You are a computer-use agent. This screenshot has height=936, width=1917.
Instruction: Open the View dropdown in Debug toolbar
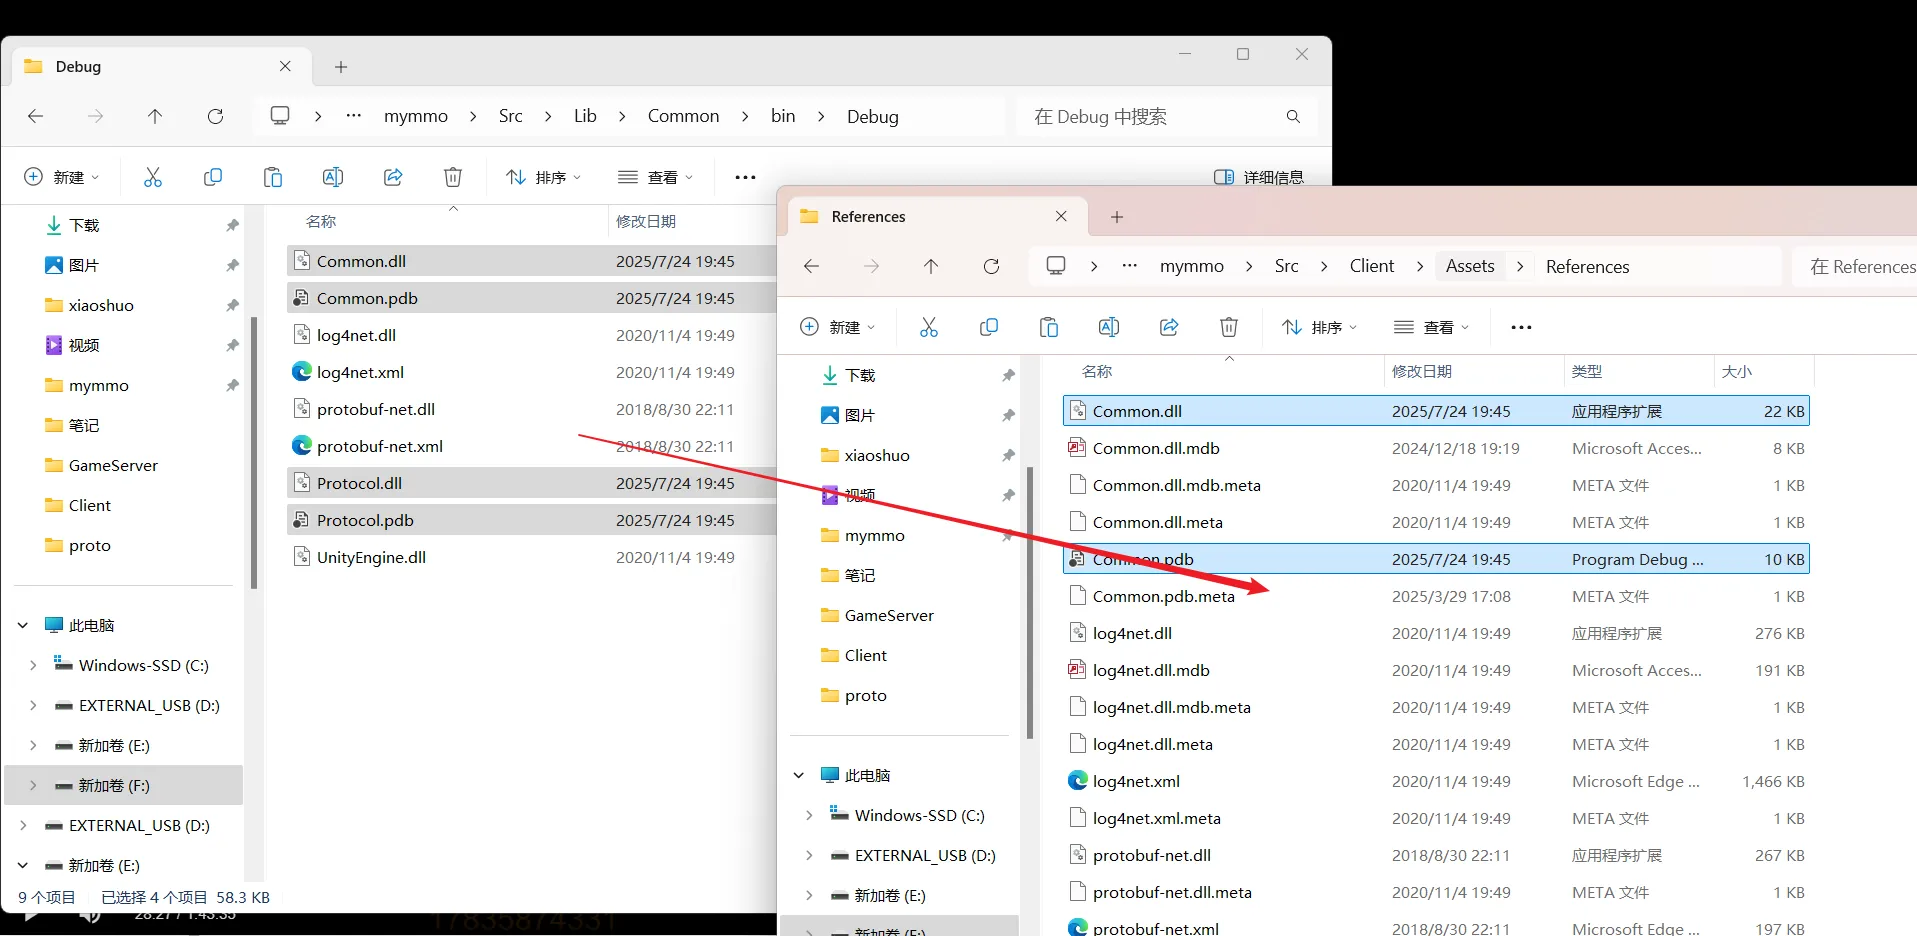pyautogui.click(x=655, y=177)
